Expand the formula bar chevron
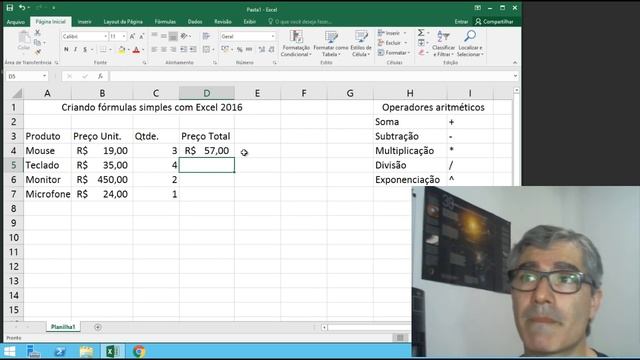Image resolution: width=640 pixels, height=360 pixels. 515,76
